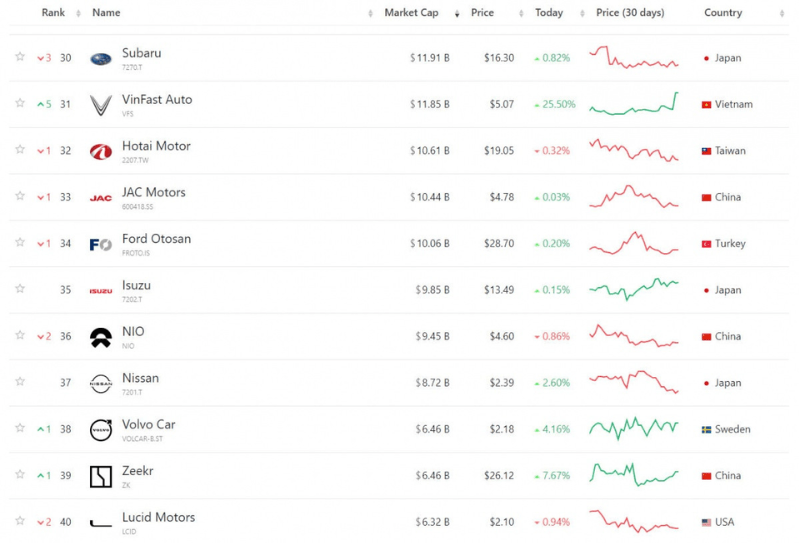Click the Volvo Car logo icon
The height and width of the screenshot is (543, 799).
101,430
